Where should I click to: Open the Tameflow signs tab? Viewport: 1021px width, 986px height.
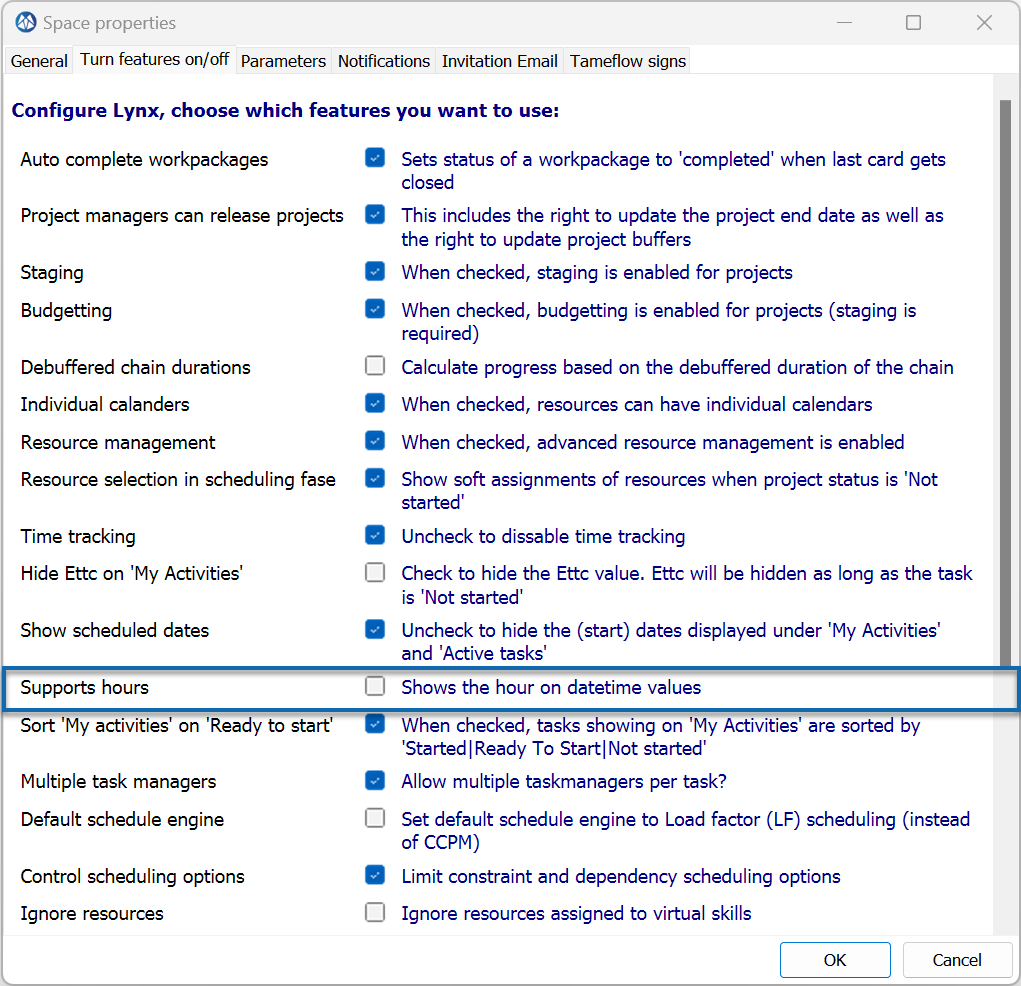click(x=628, y=61)
